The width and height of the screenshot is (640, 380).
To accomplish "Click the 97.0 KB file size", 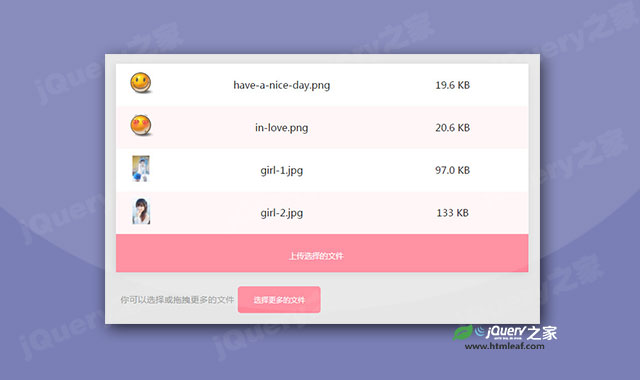I will pyautogui.click(x=452, y=170).
